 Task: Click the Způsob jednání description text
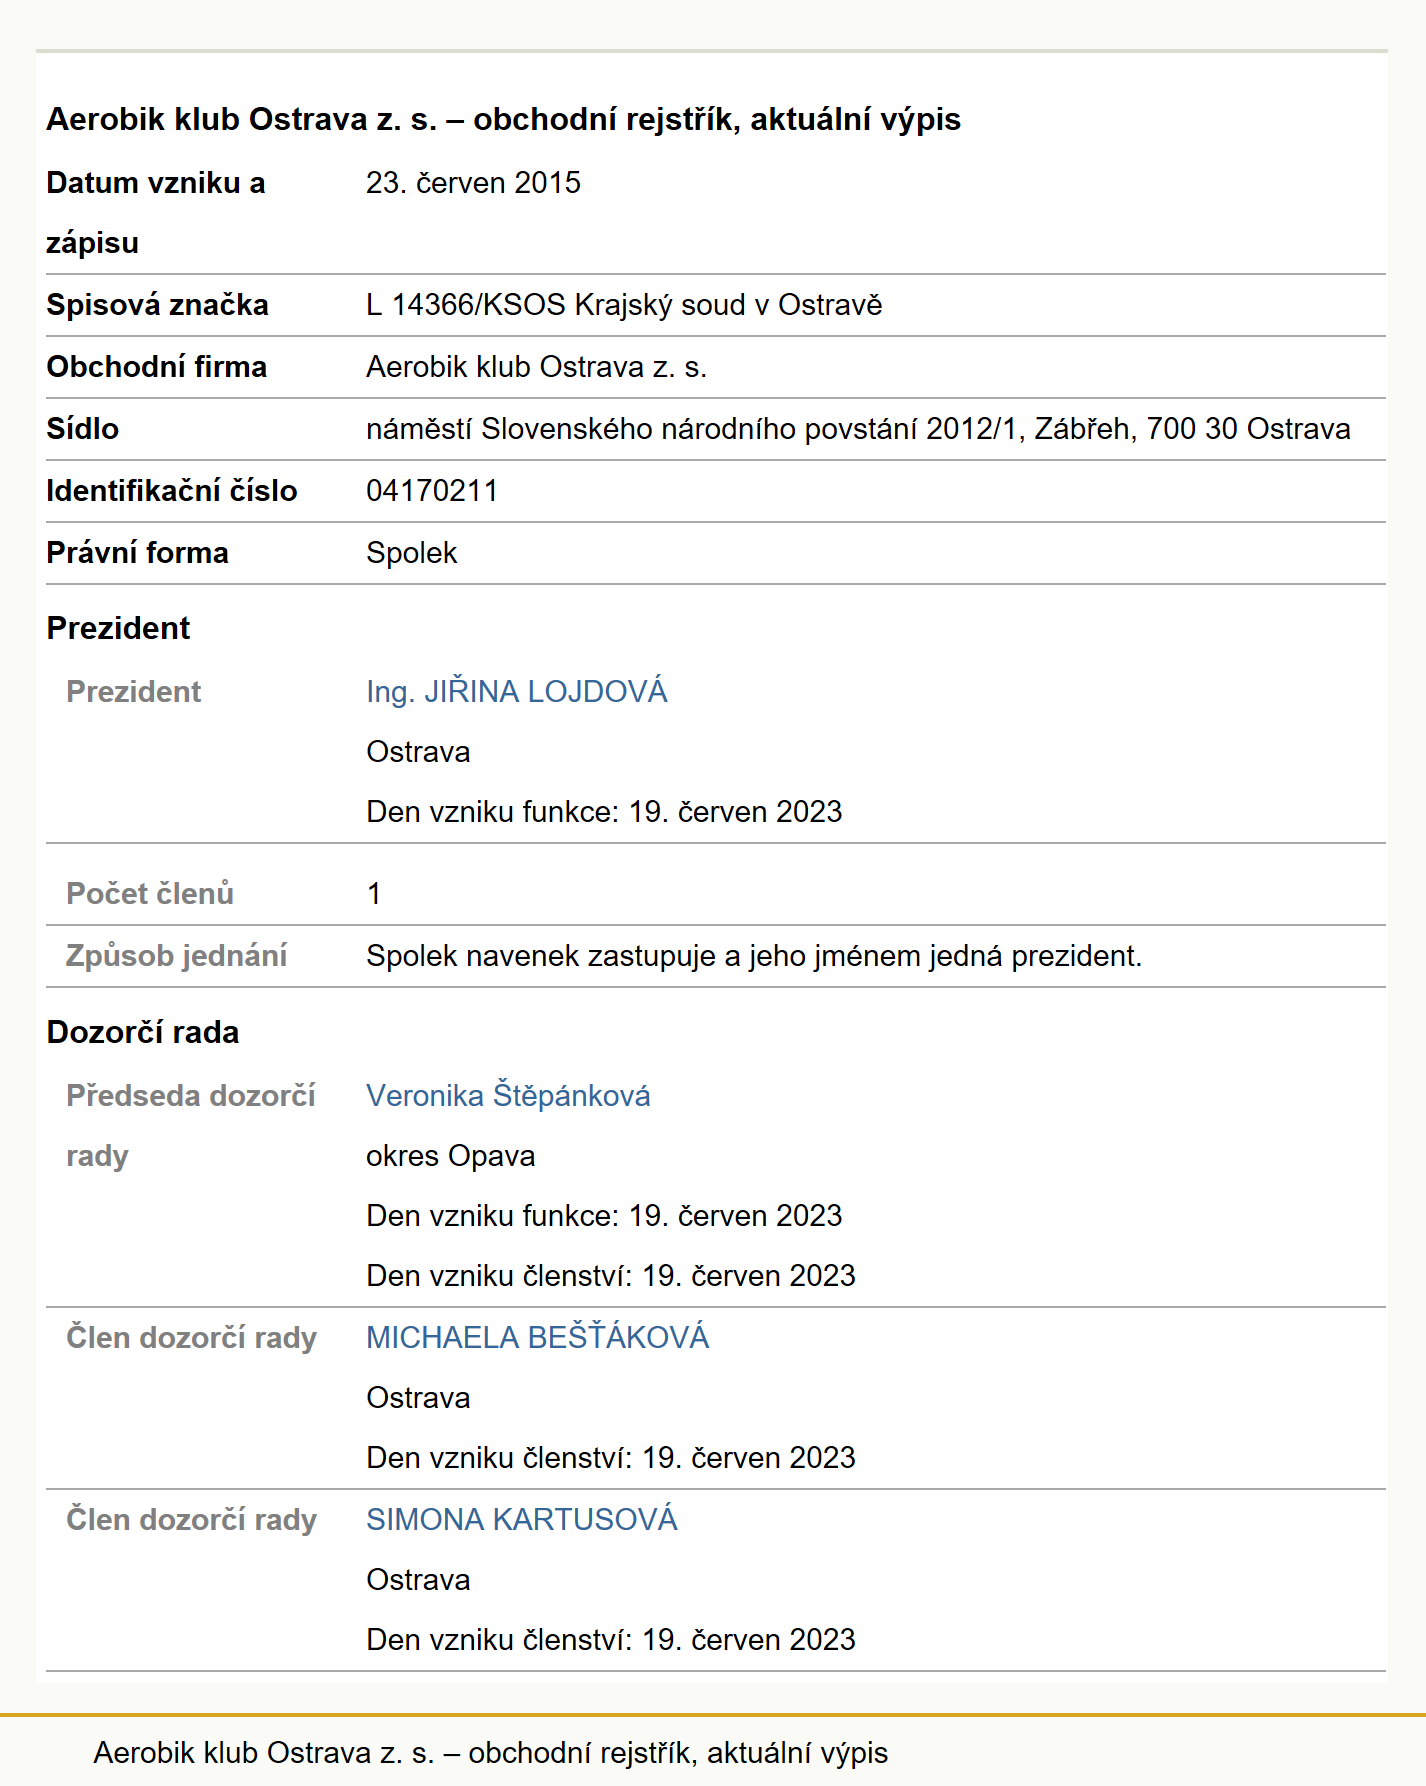(x=754, y=956)
